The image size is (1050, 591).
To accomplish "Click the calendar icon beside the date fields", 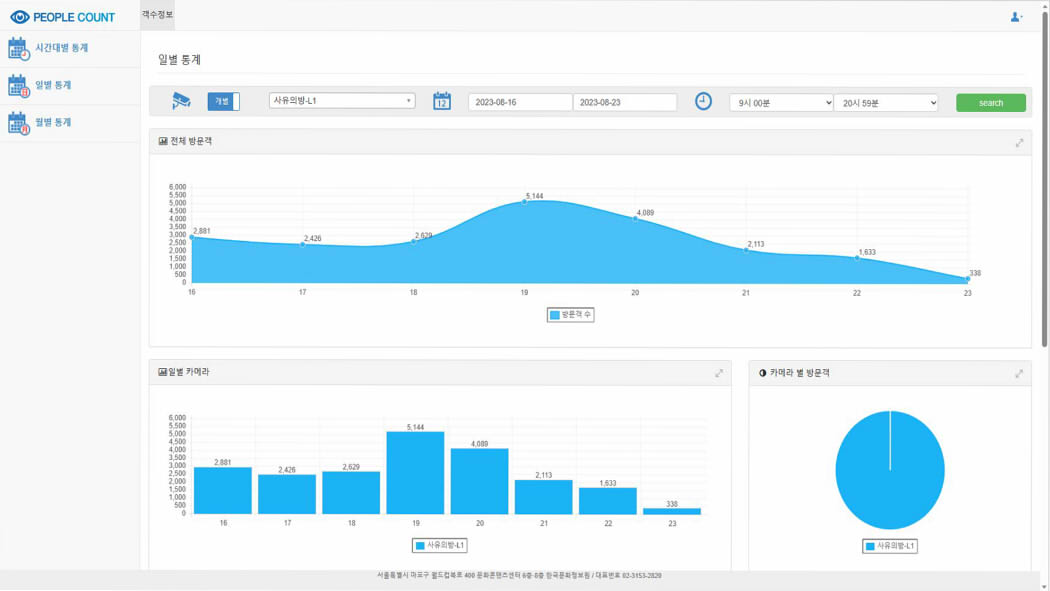I will 442,101.
